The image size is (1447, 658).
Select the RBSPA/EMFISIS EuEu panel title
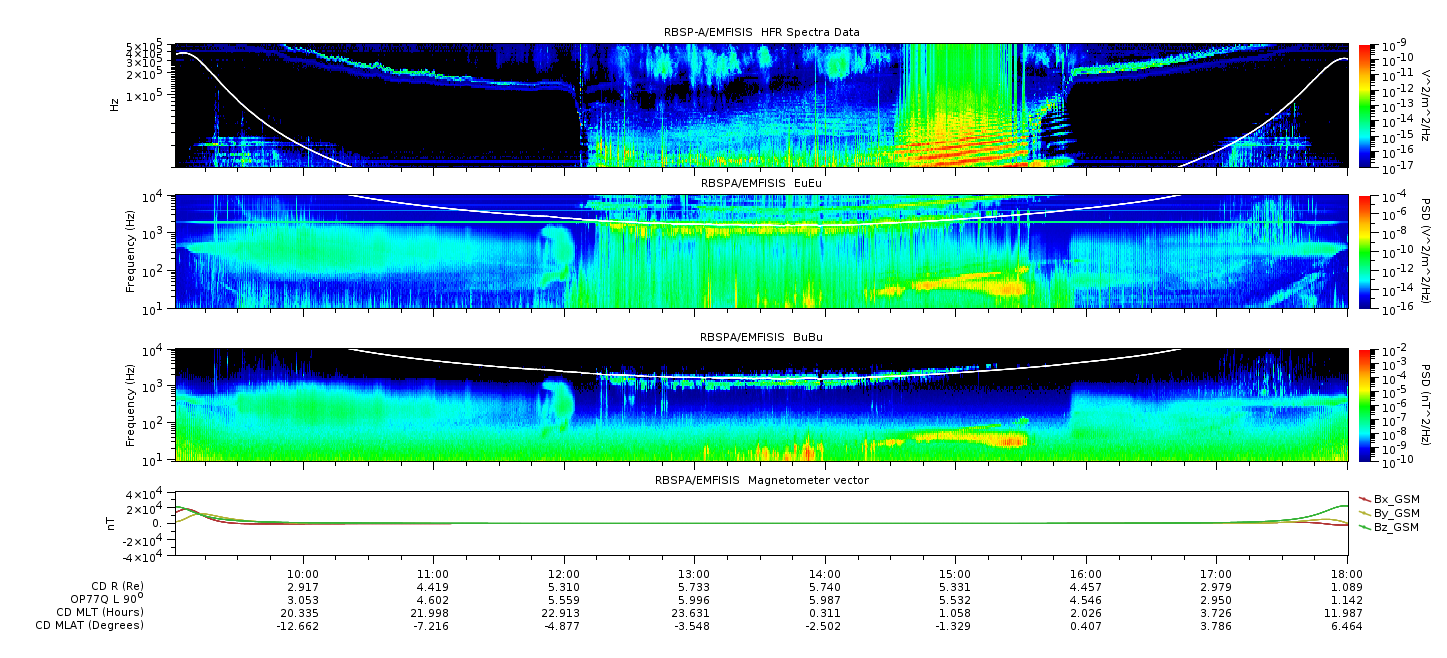point(761,184)
